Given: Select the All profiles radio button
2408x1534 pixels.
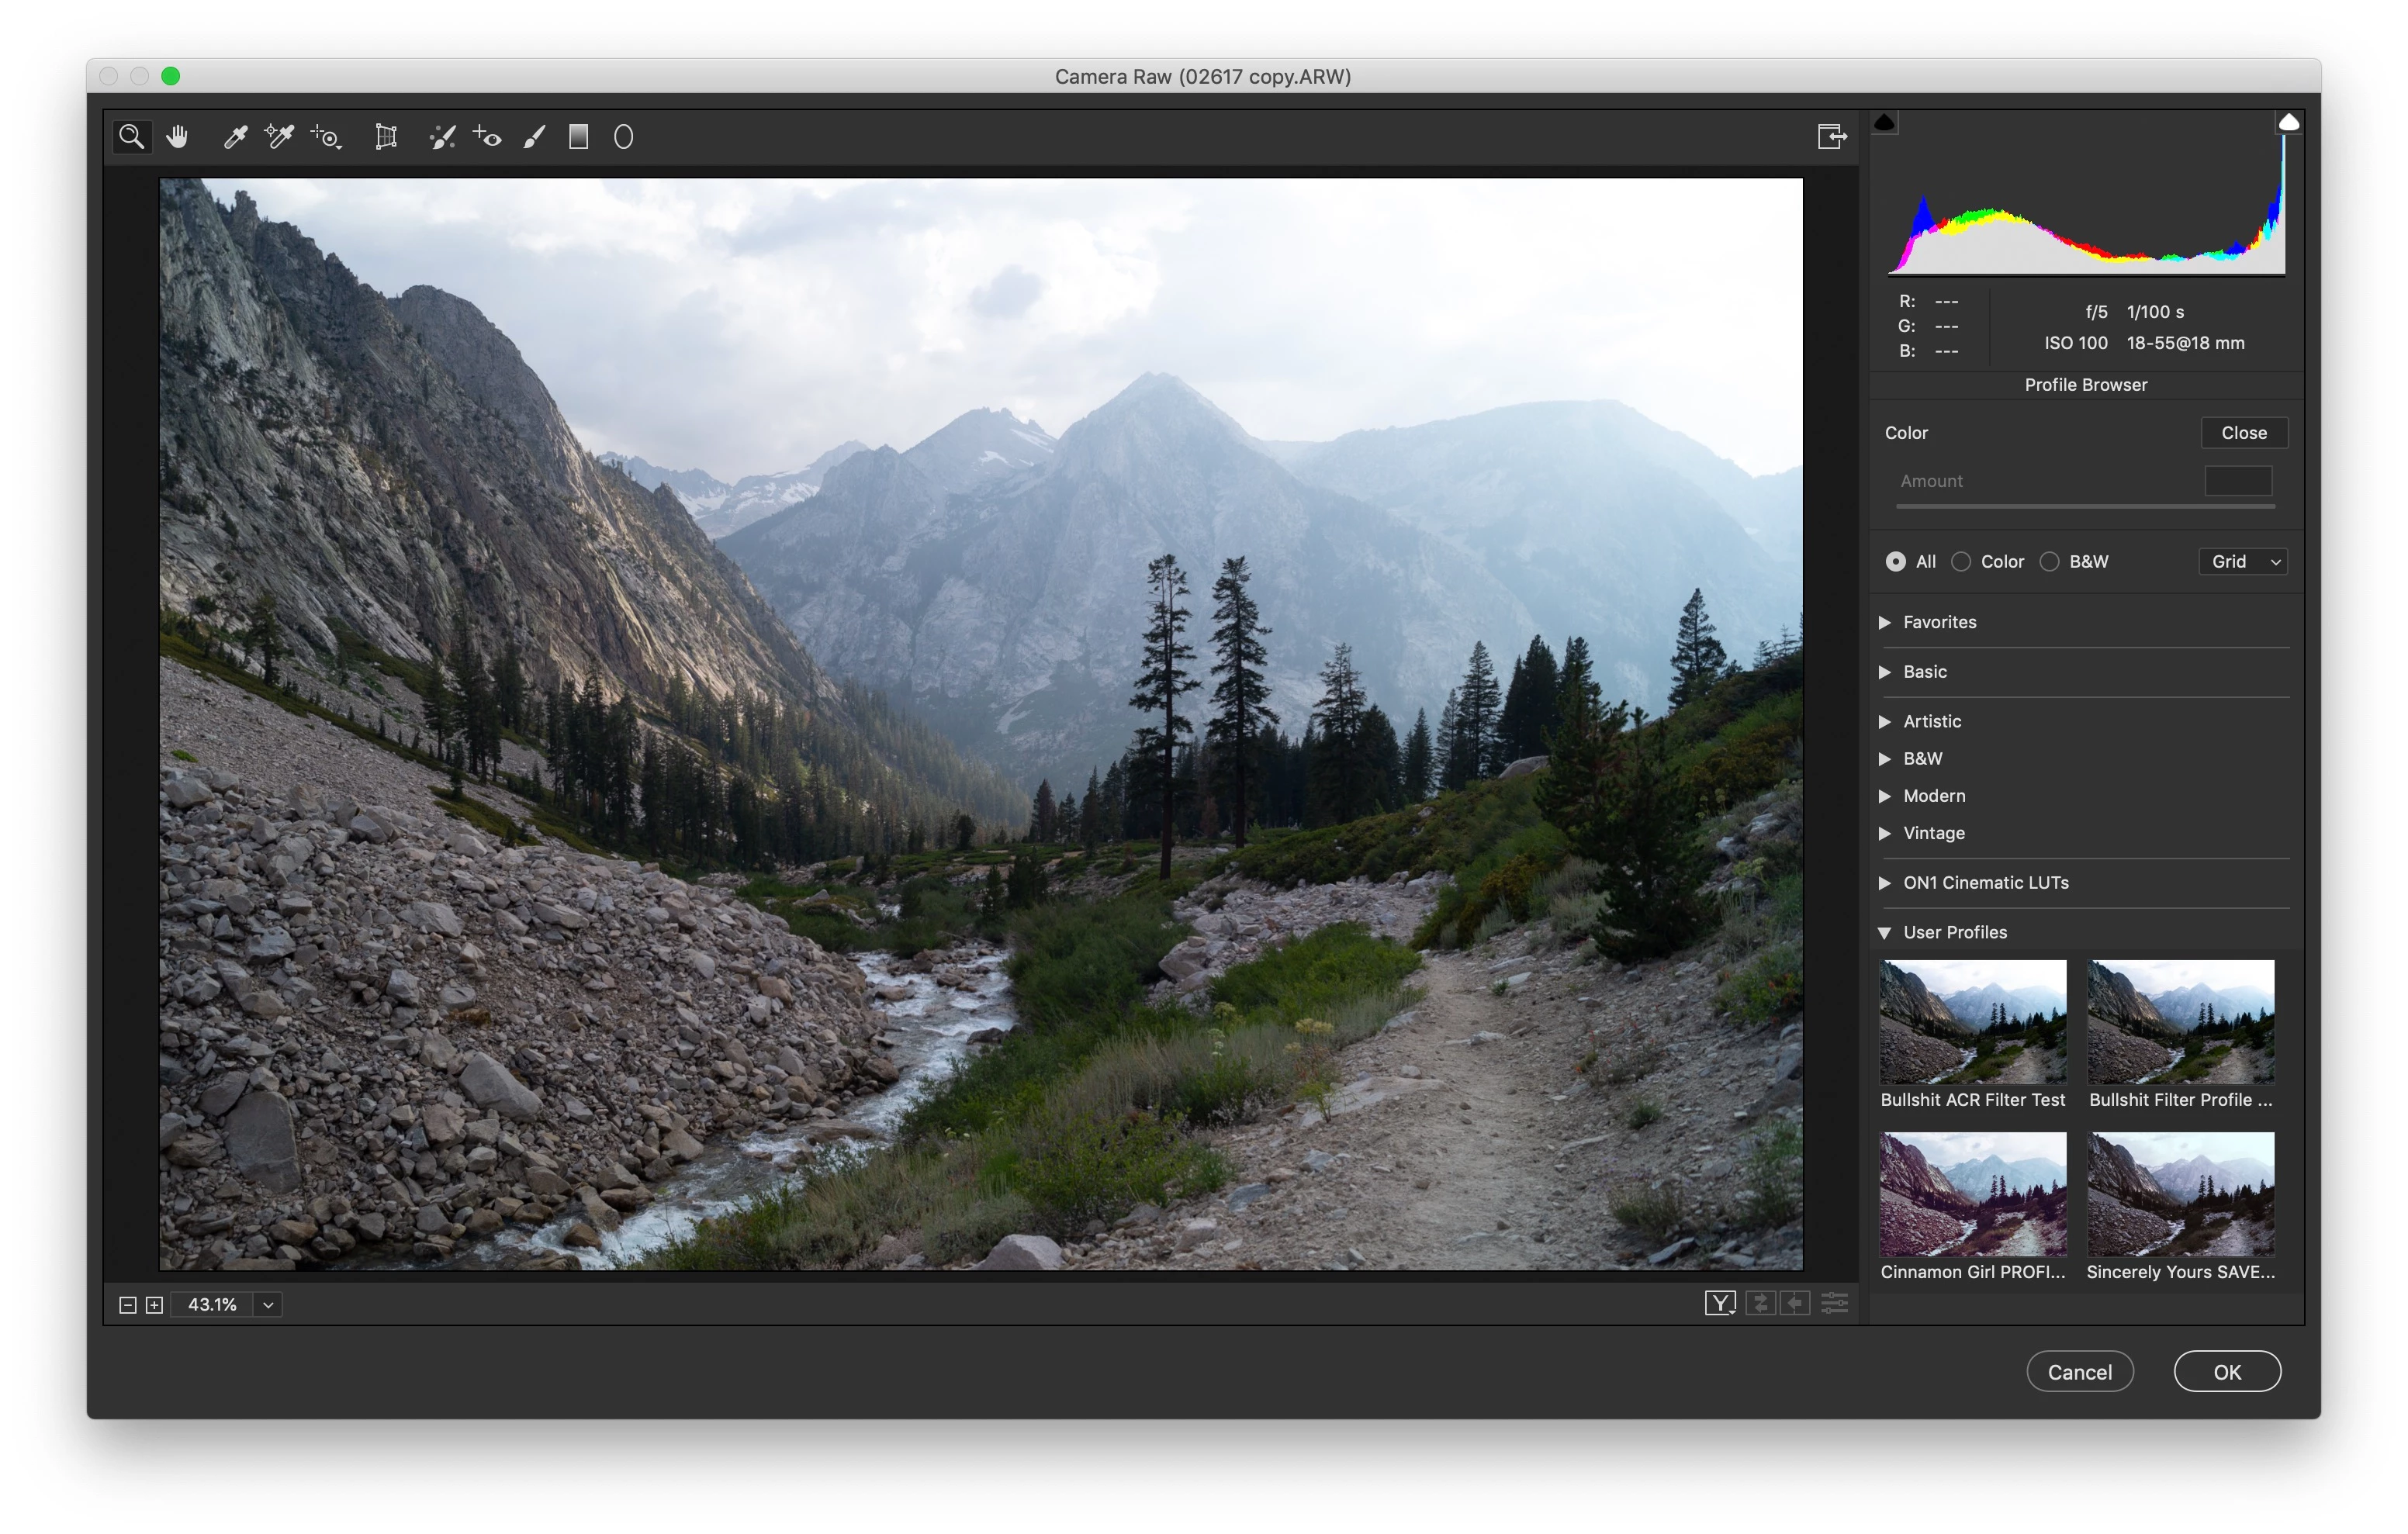Looking at the screenshot, I should point(1895,561).
